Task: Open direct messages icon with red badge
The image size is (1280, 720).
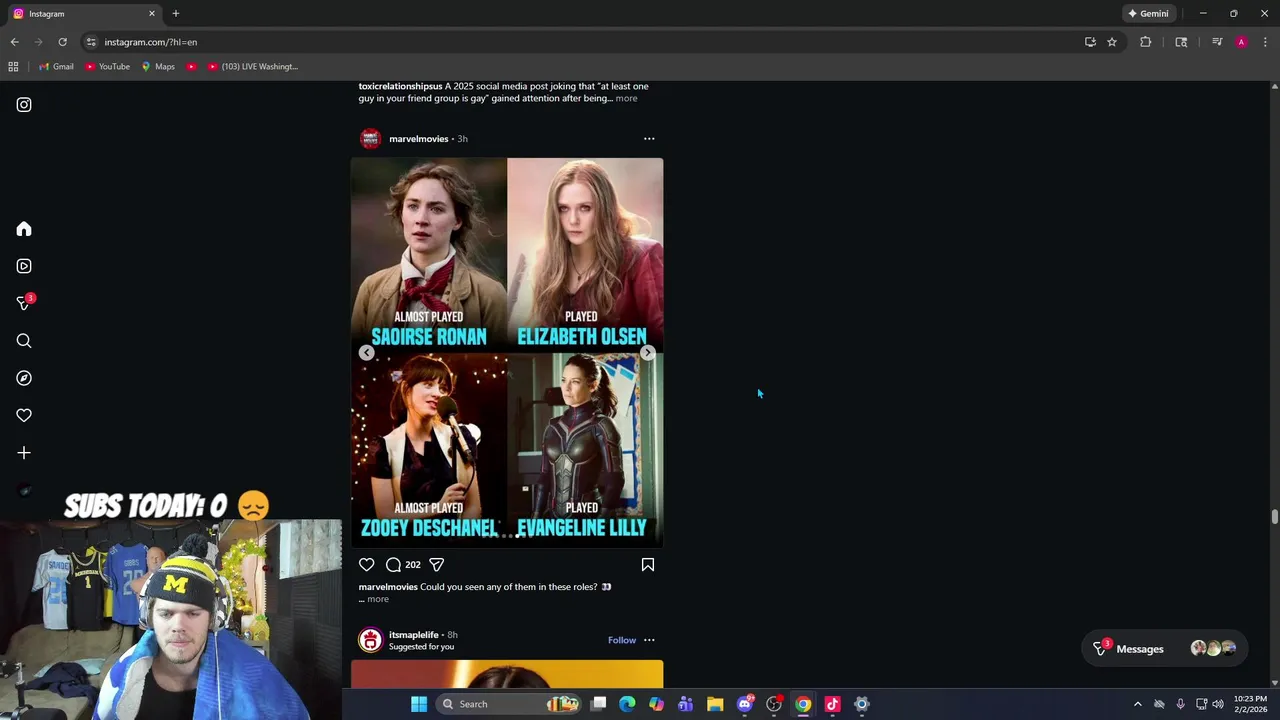Action: (x=24, y=303)
